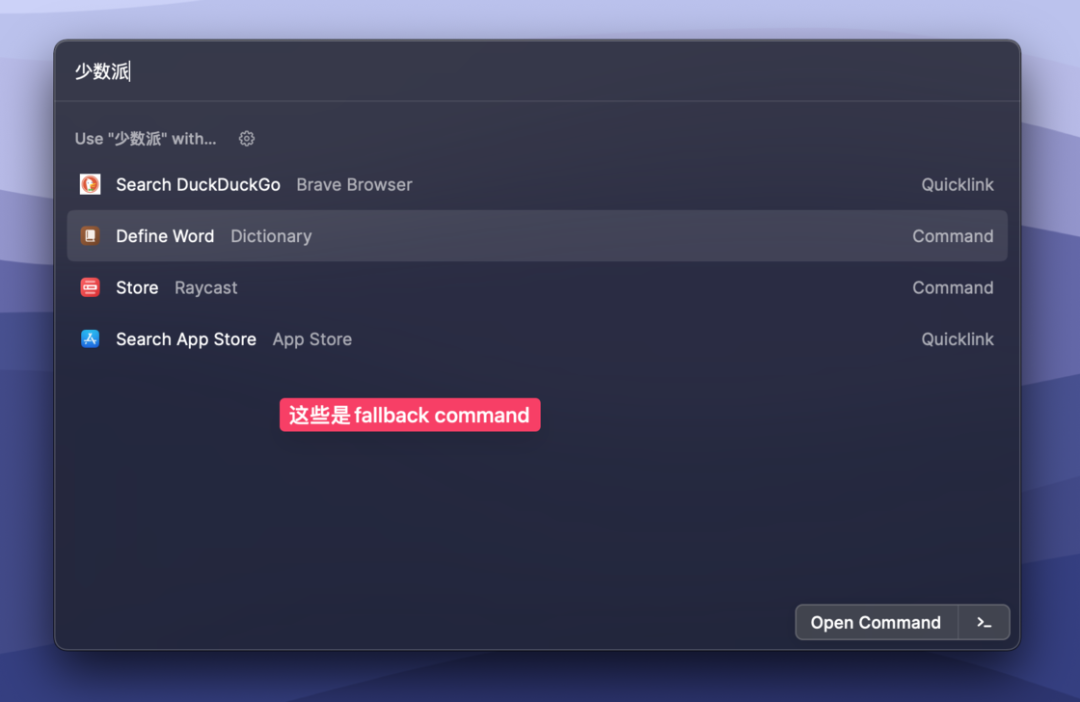The width and height of the screenshot is (1080, 702).
Task: Click Command label on Define Word row
Action: tap(953, 236)
